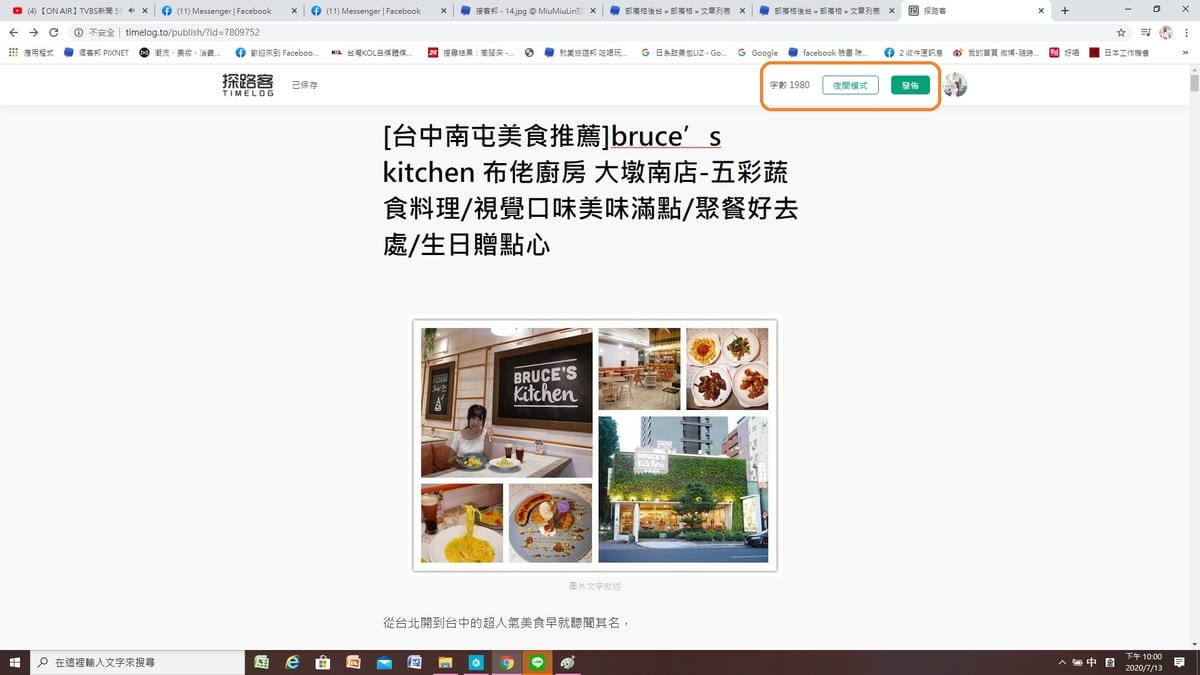Reload the page
The width and height of the screenshot is (1200, 675).
pos(54,32)
